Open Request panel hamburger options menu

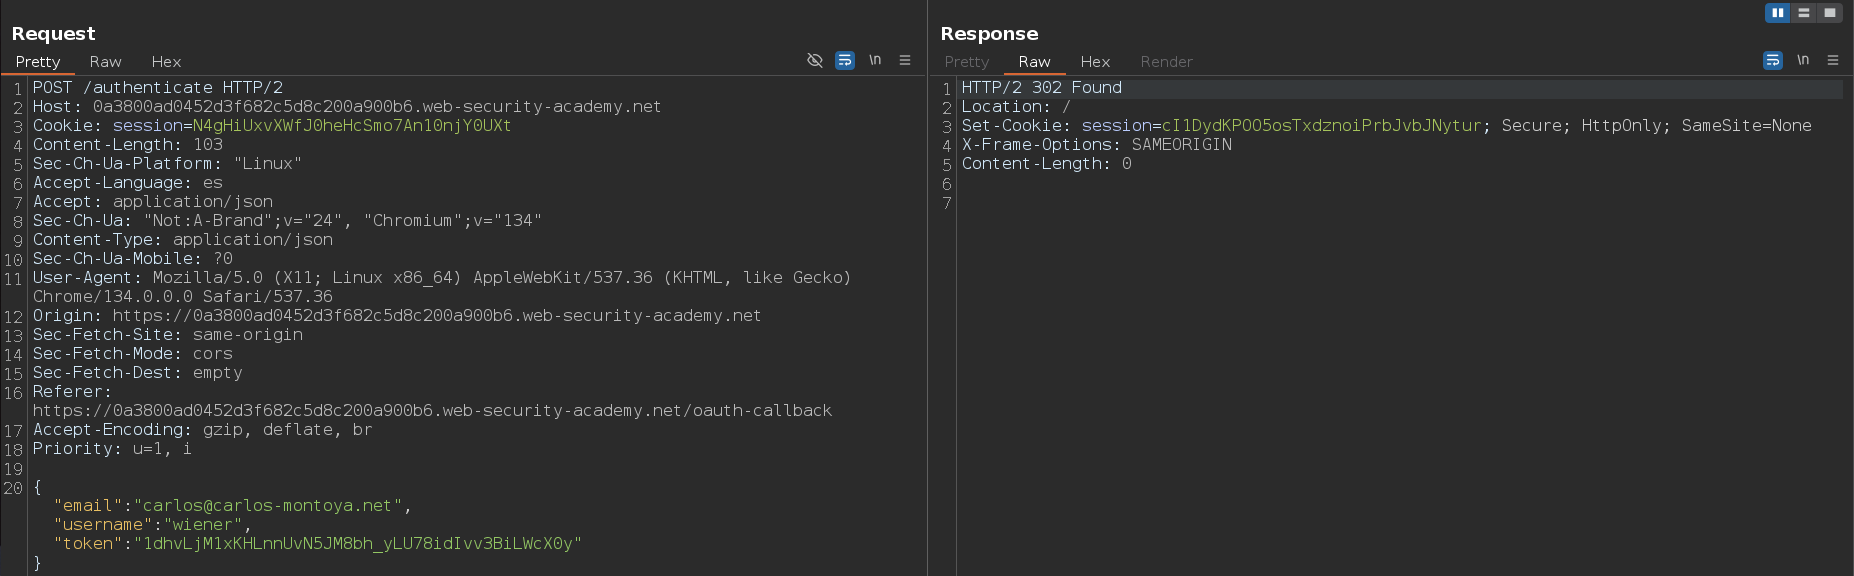tap(905, 61)
